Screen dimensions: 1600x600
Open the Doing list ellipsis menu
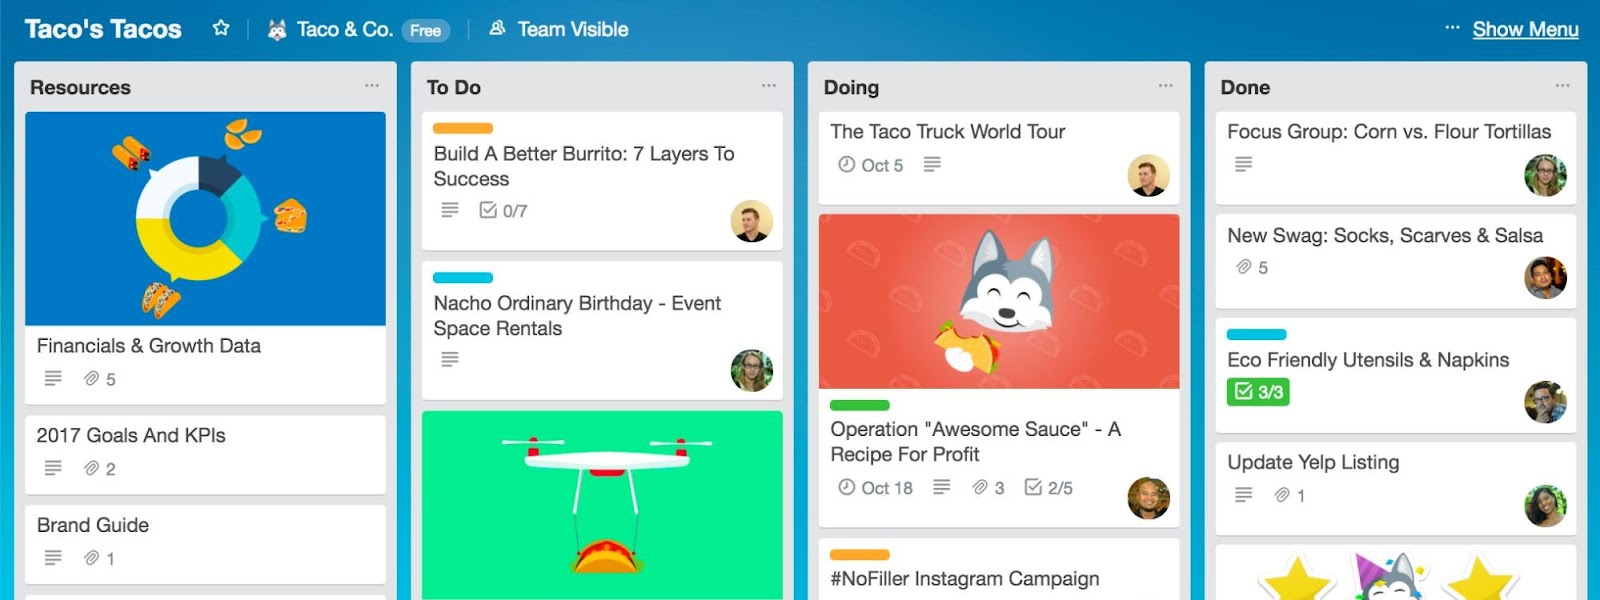pyautogui.click(x=1166, y=86)
